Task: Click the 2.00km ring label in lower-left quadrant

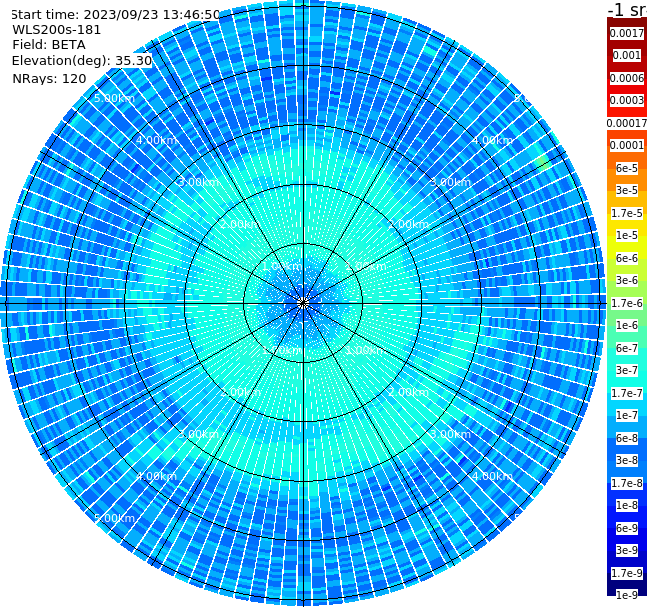Action: tap(241, 392)
